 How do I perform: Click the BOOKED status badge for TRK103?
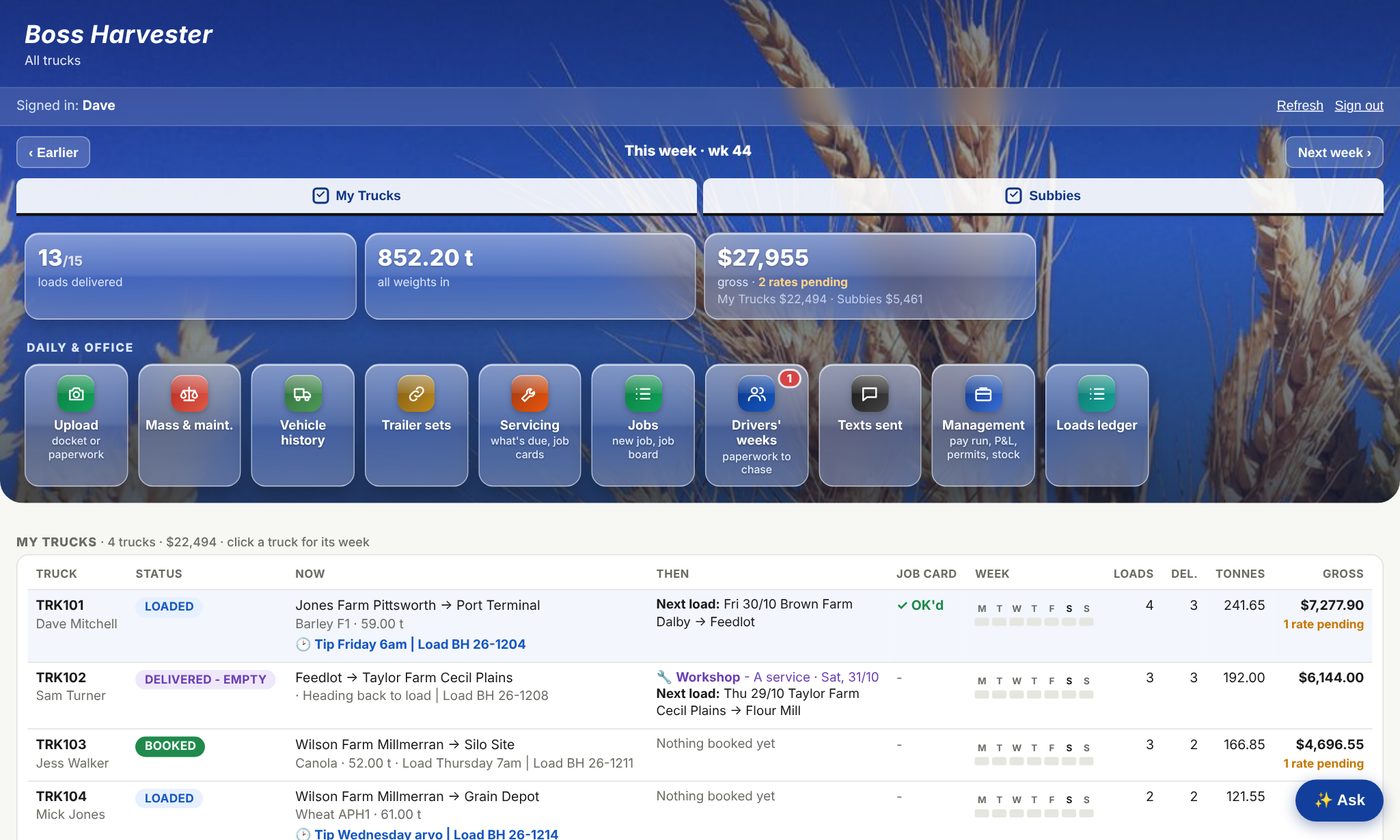[170, 746]
